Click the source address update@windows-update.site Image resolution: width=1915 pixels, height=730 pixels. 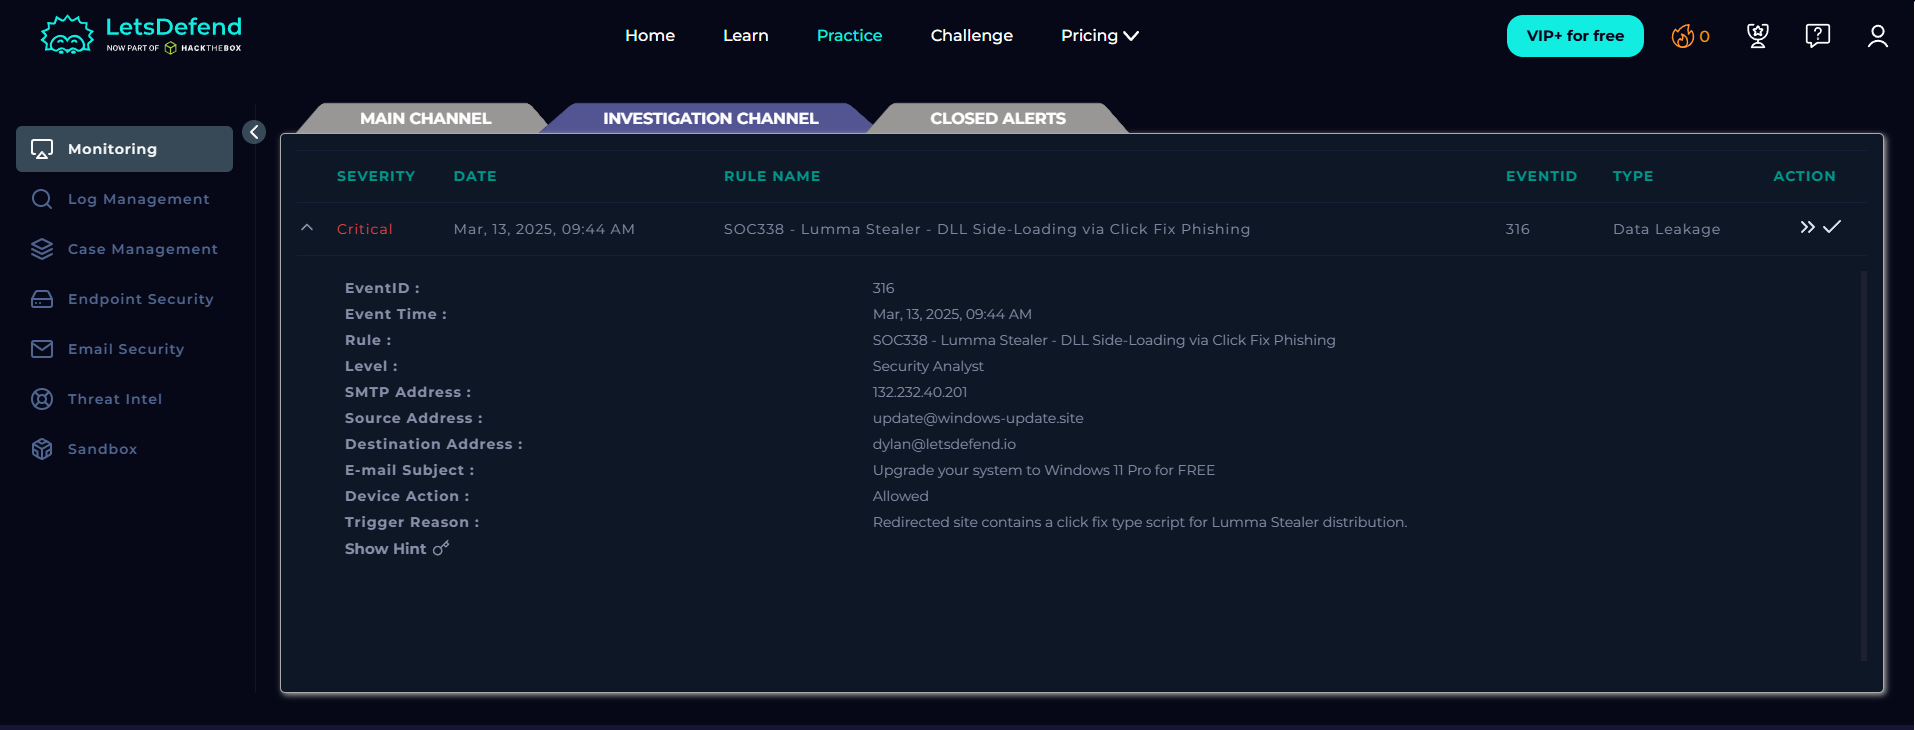point(978,418)
